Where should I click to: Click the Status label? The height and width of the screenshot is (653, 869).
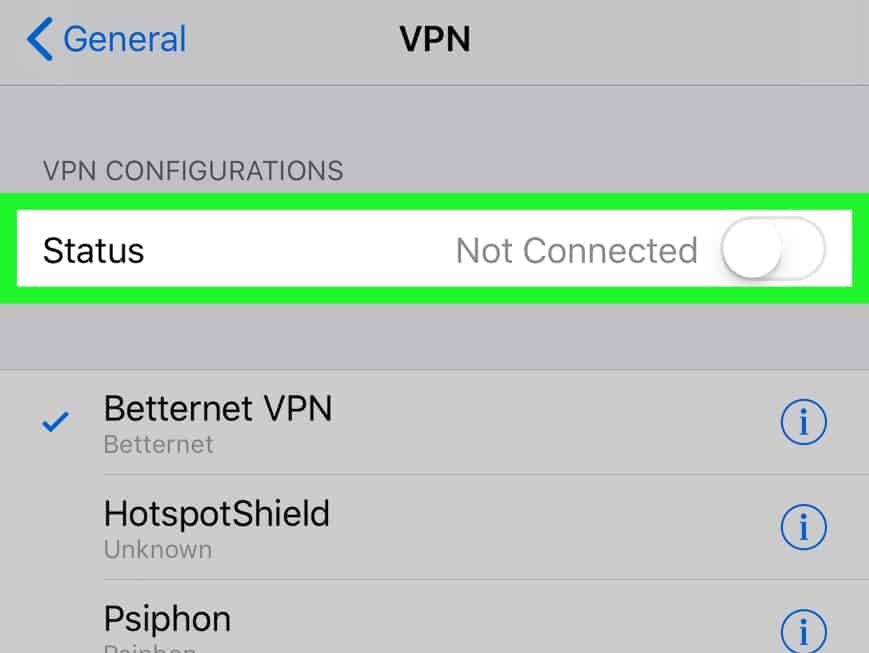[94, 251]
